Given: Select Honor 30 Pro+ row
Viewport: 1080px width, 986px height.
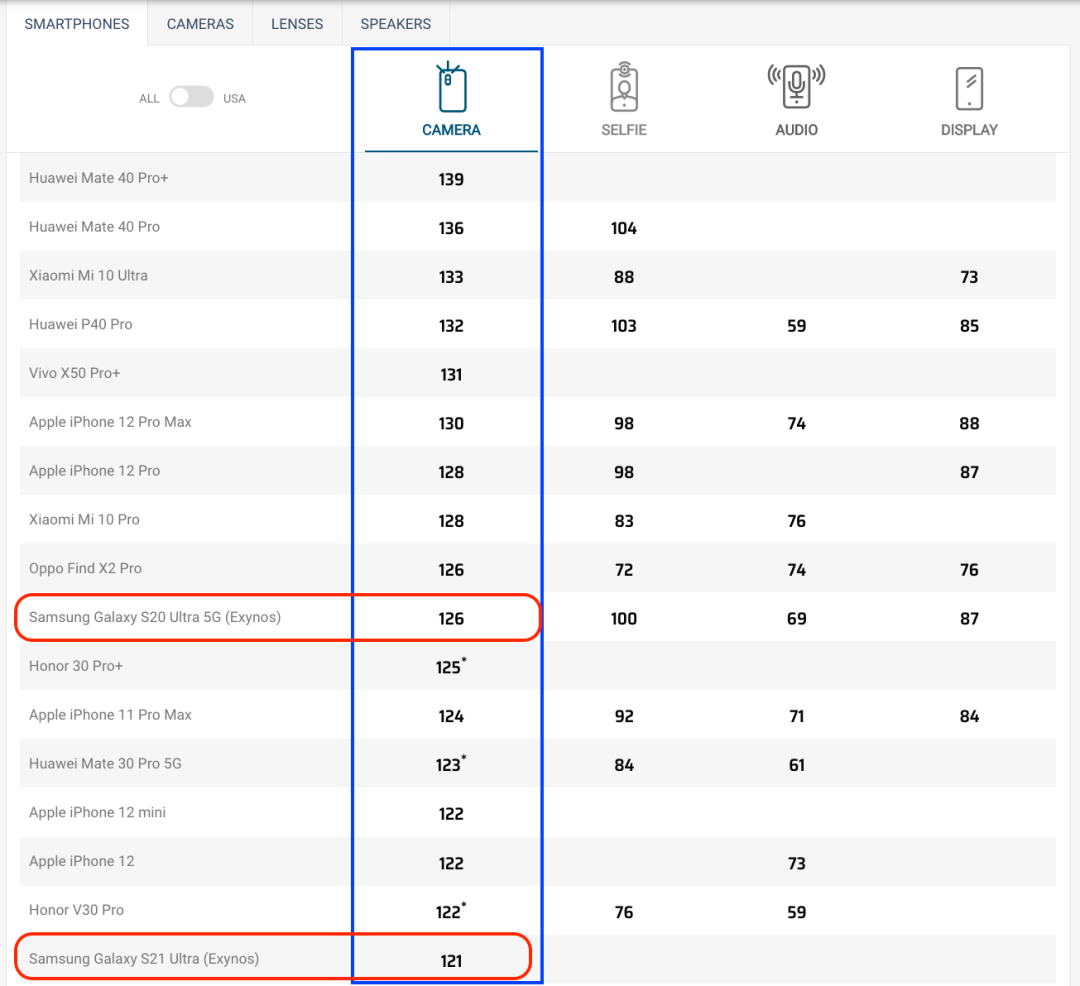Looking at the screenshot, I should coord(537,666).
